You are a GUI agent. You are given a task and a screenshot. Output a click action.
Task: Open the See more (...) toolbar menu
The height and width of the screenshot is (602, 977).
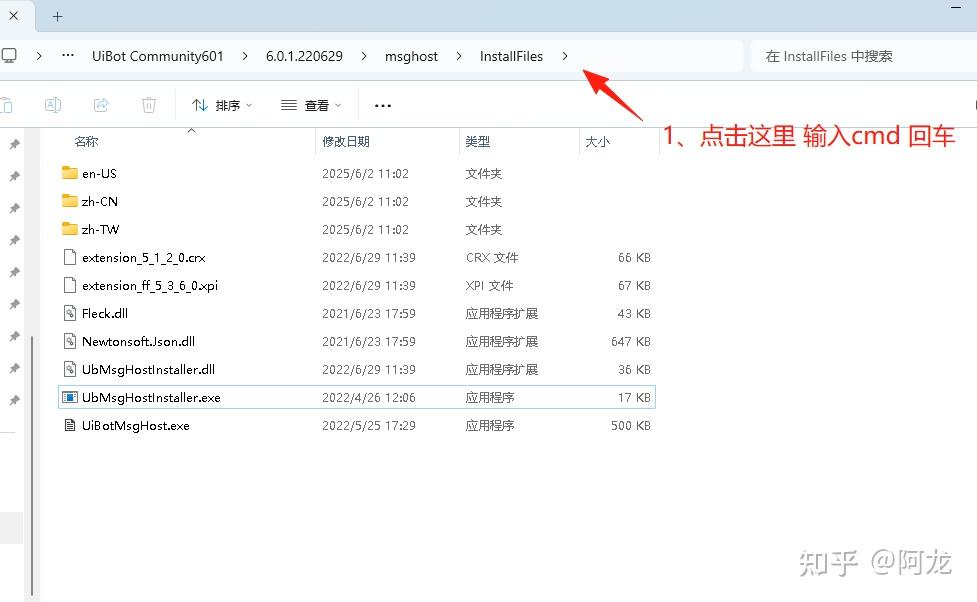pos(381,105)
